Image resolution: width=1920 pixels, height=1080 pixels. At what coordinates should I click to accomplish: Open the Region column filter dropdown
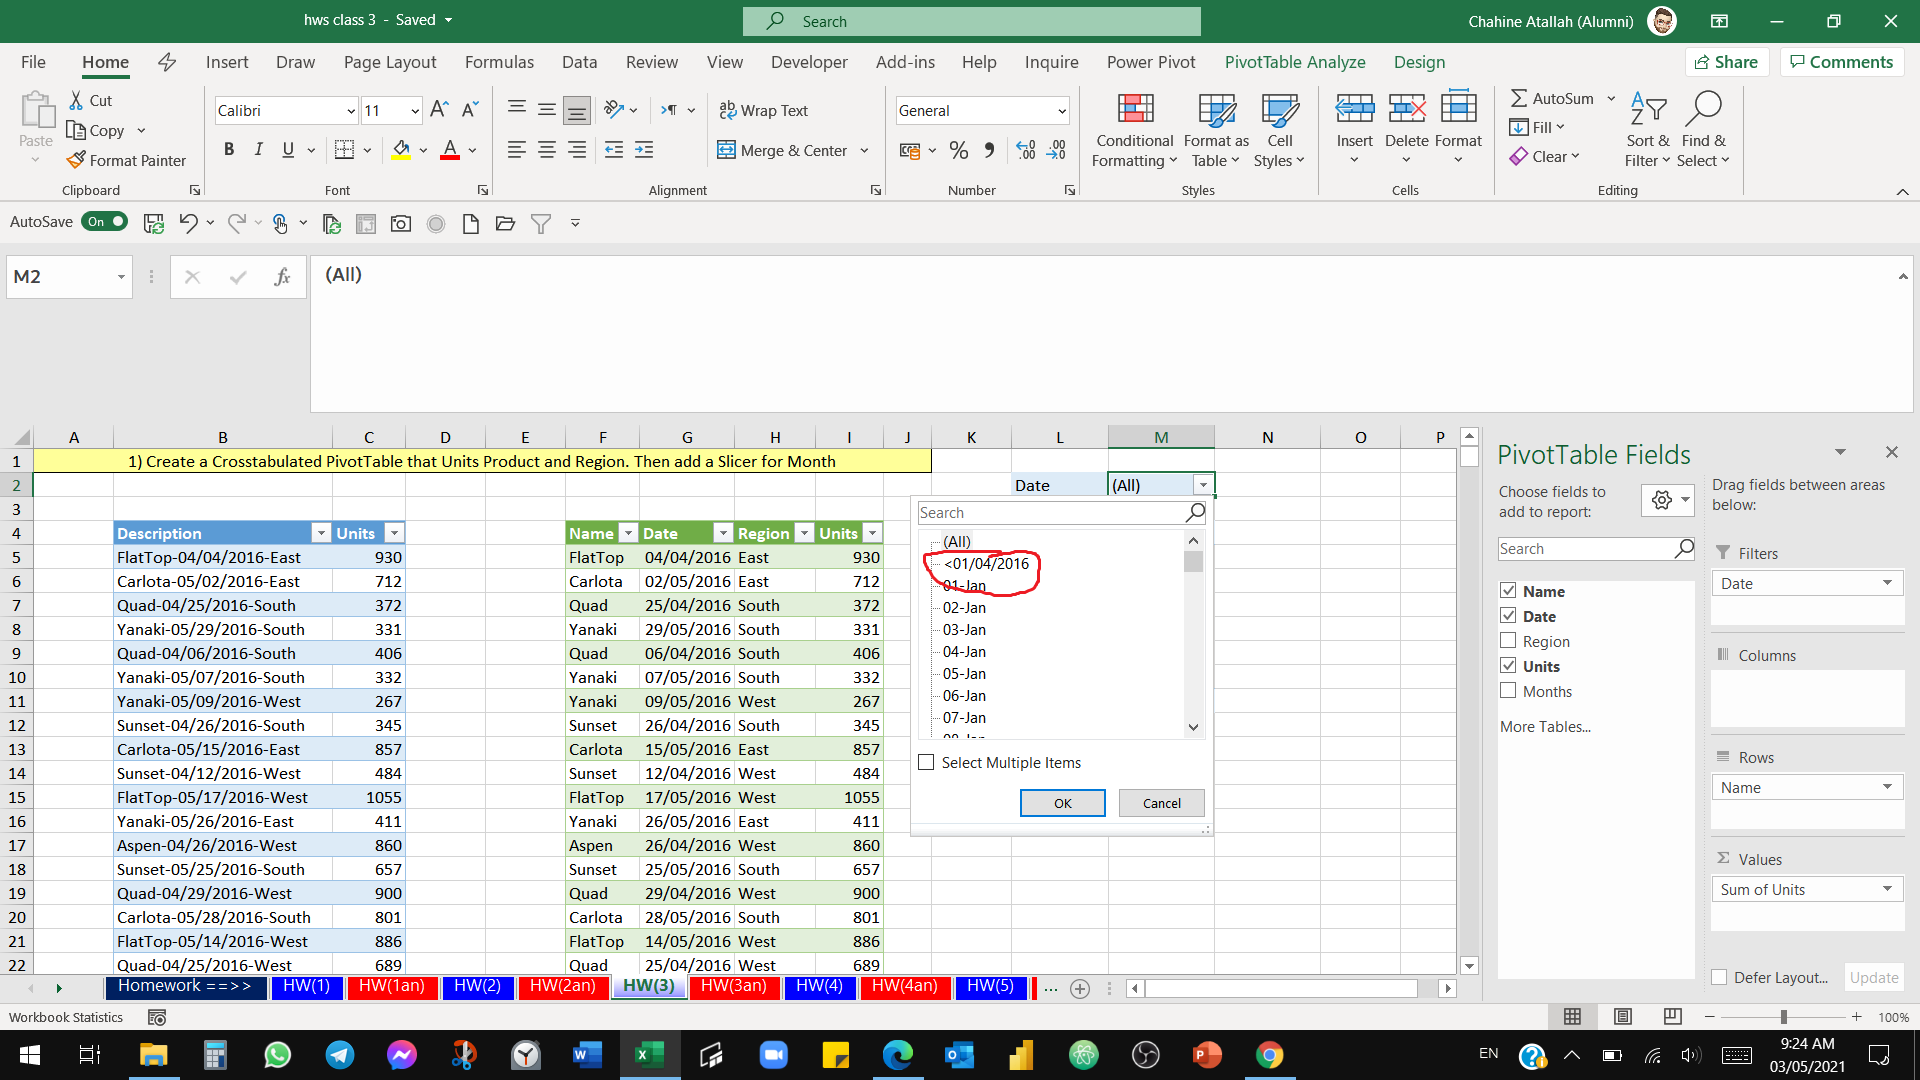805,533
